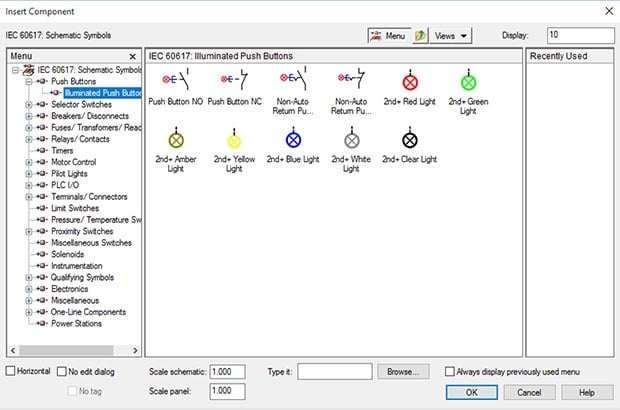Image resolution: width=620 pixels, height=410 pixels.
Task: Select the Push Button NC symbol
Action: pyautogui.click(x=234, y=87)
